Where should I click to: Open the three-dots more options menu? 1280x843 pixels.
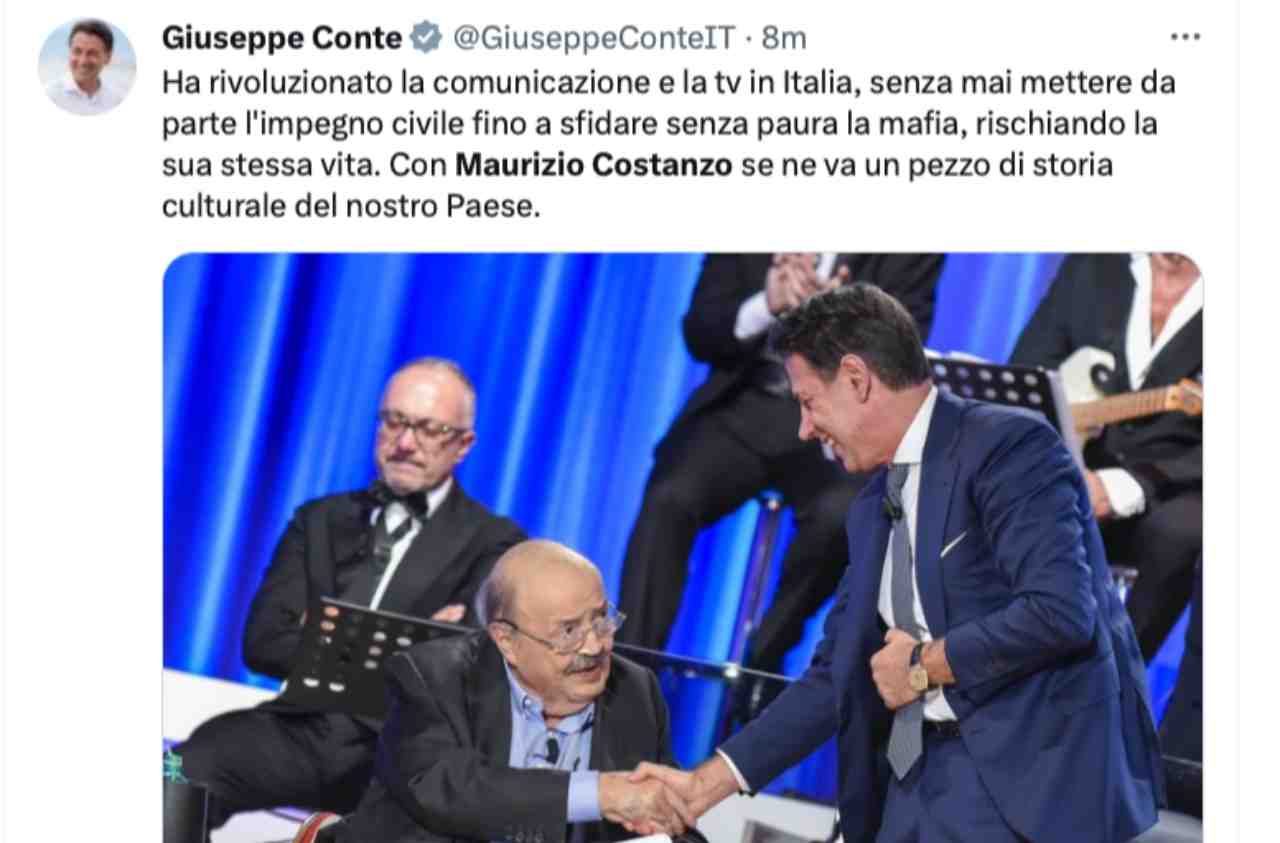click(1185, 37)
